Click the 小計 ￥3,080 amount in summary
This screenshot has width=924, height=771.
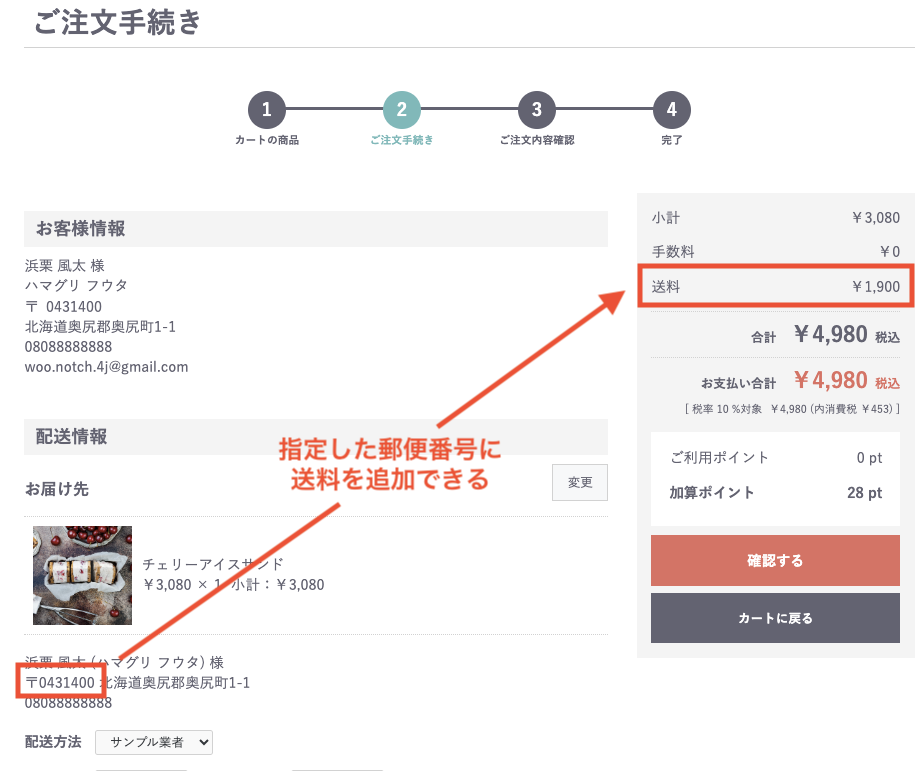876,218
